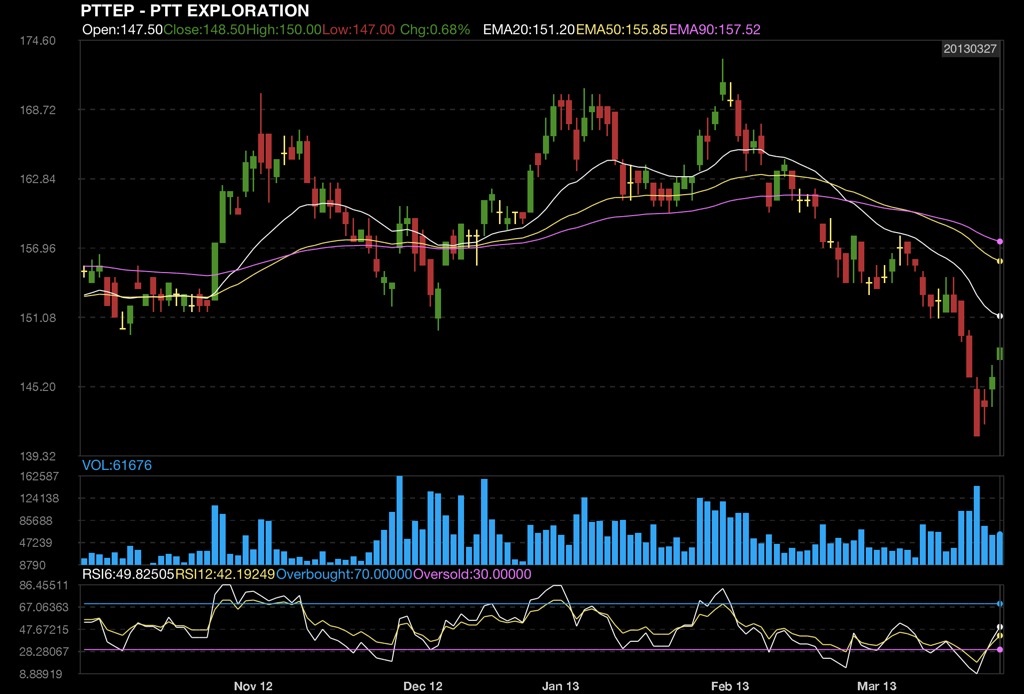Click the 28.28067 RSI axis label
The width and height of the screenshot is (1024, 694).
[x=44, y=652]
